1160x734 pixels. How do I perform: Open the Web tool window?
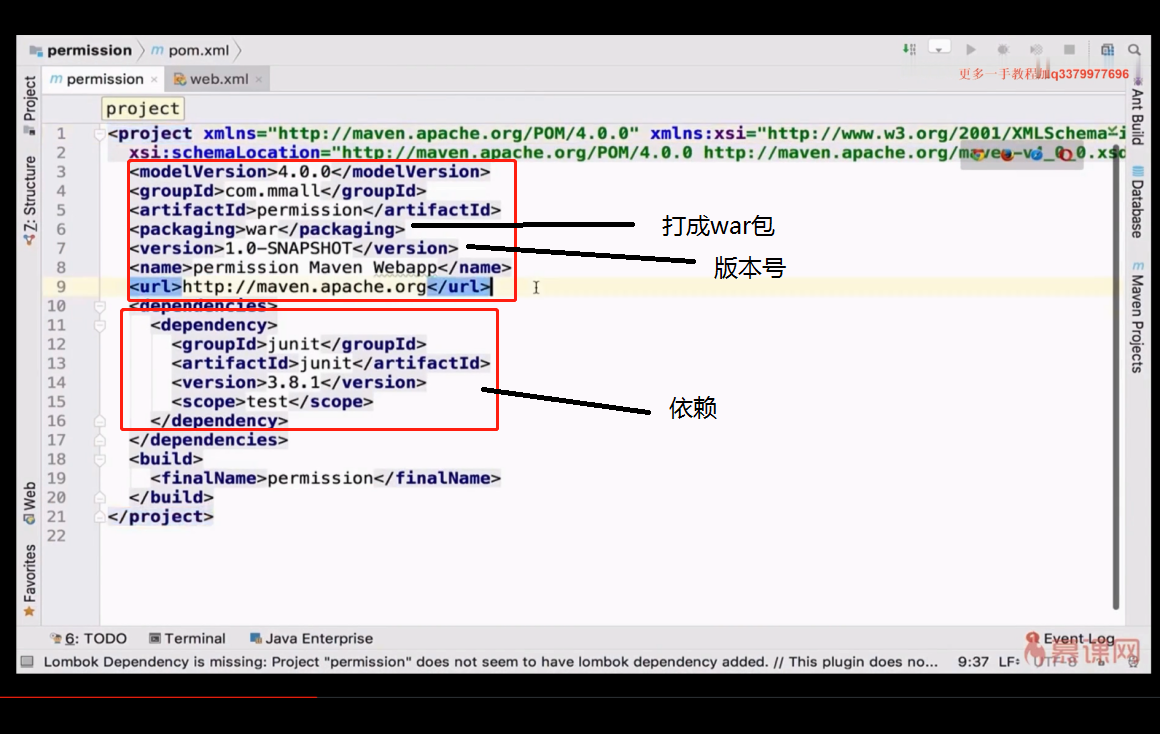[30, 502]
